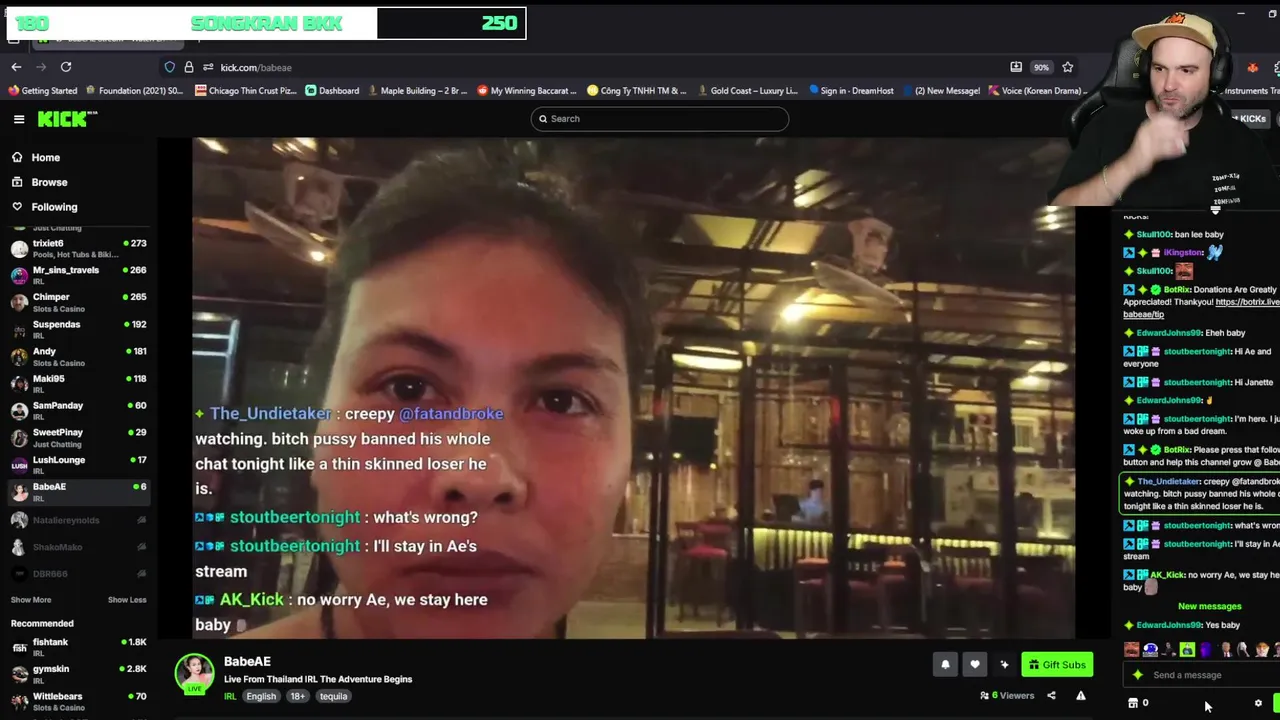This screenshot has height=720, width=1280.
Task: Open the (2) New Message bookmark
Action: [940, 91]
